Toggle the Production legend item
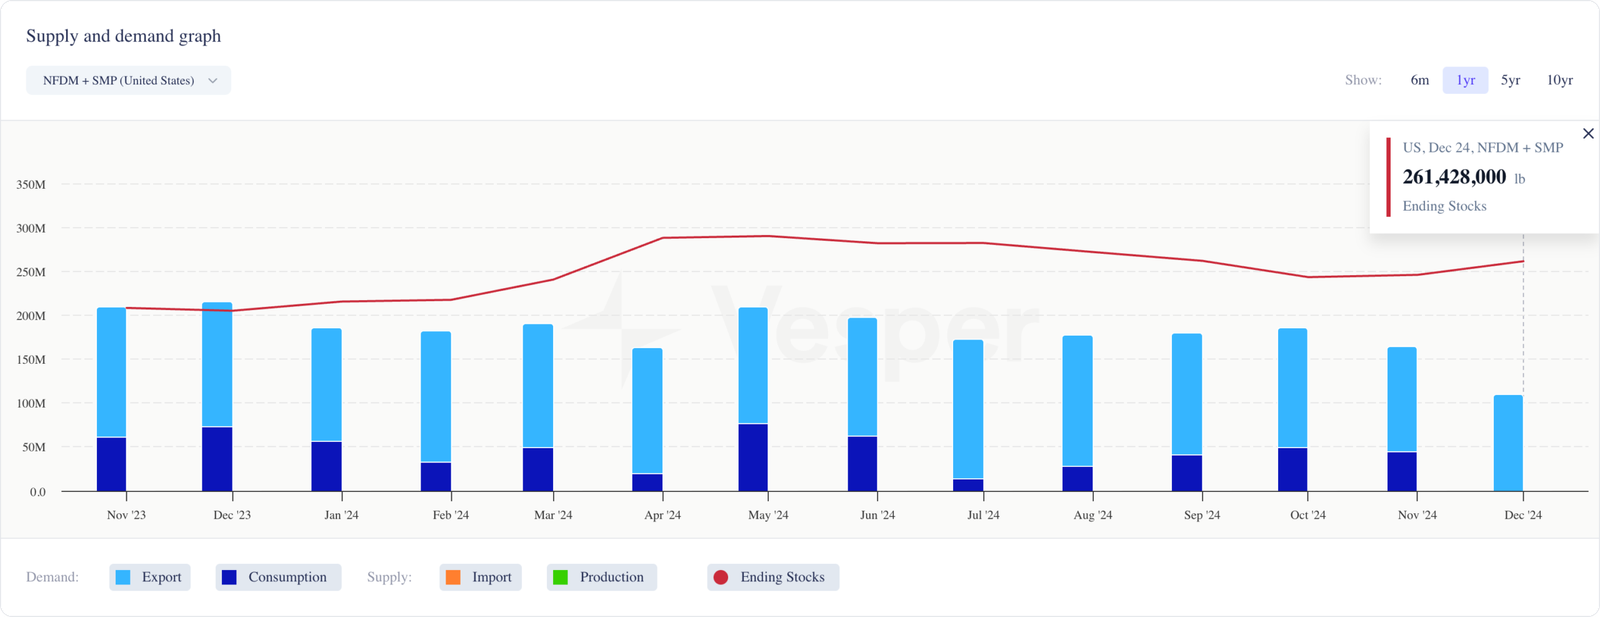The height and width of the screenshot is (617, 1600). point(601,577)
